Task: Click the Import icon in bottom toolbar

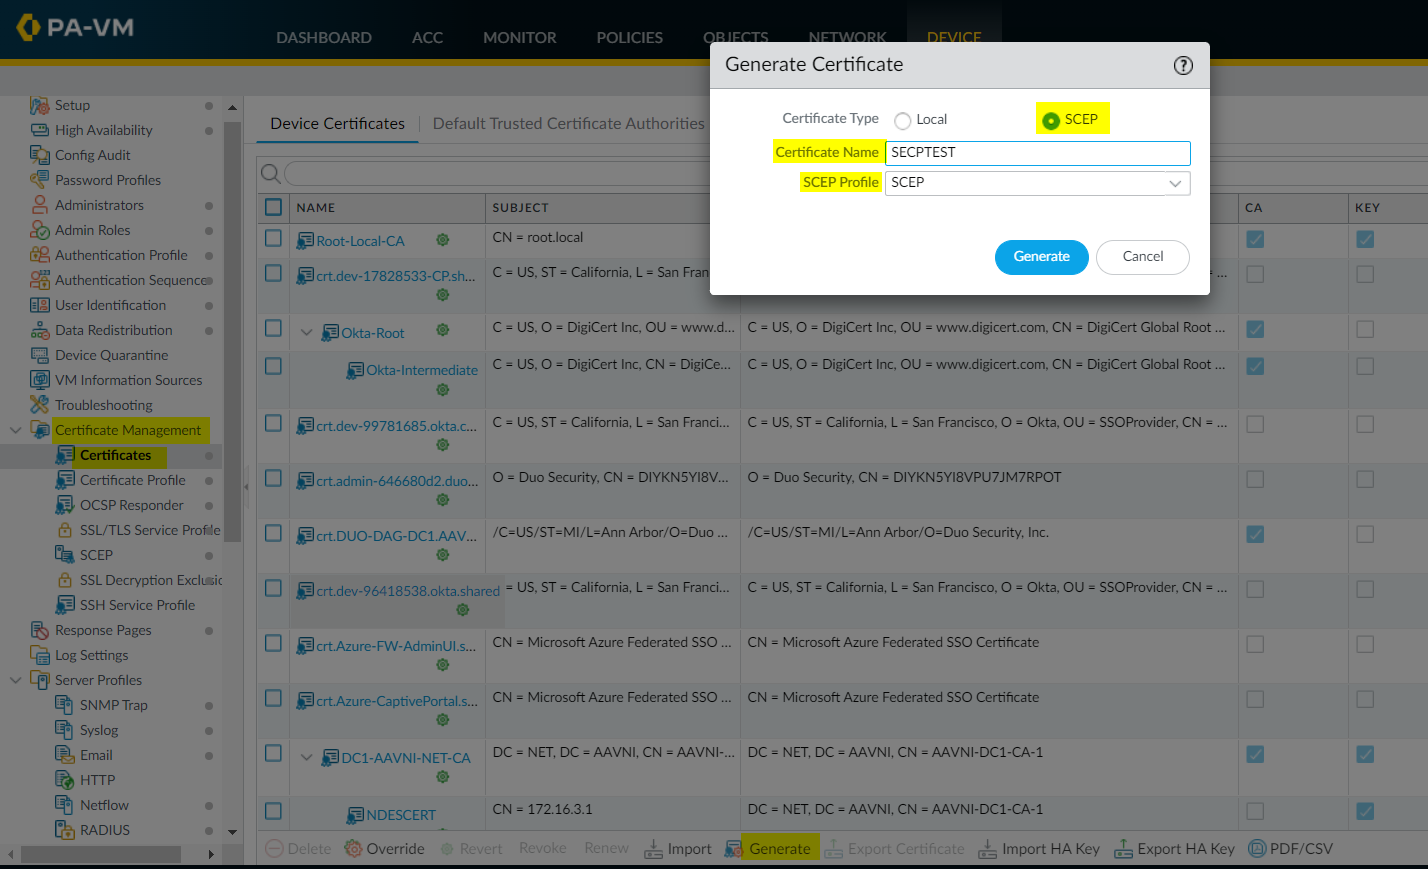Action: point(653,849)
